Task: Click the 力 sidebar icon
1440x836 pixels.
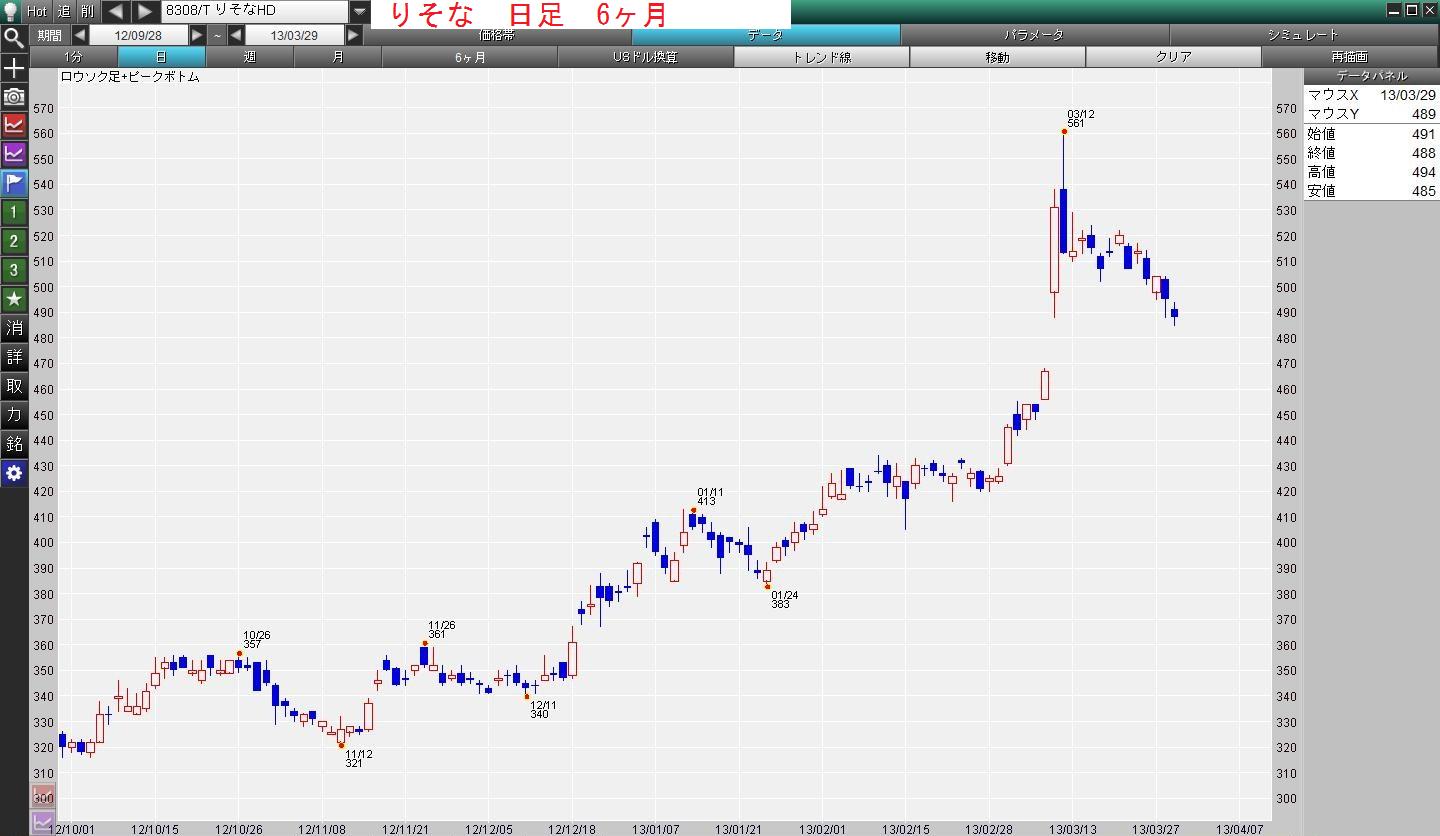Action: coord(14,415)
